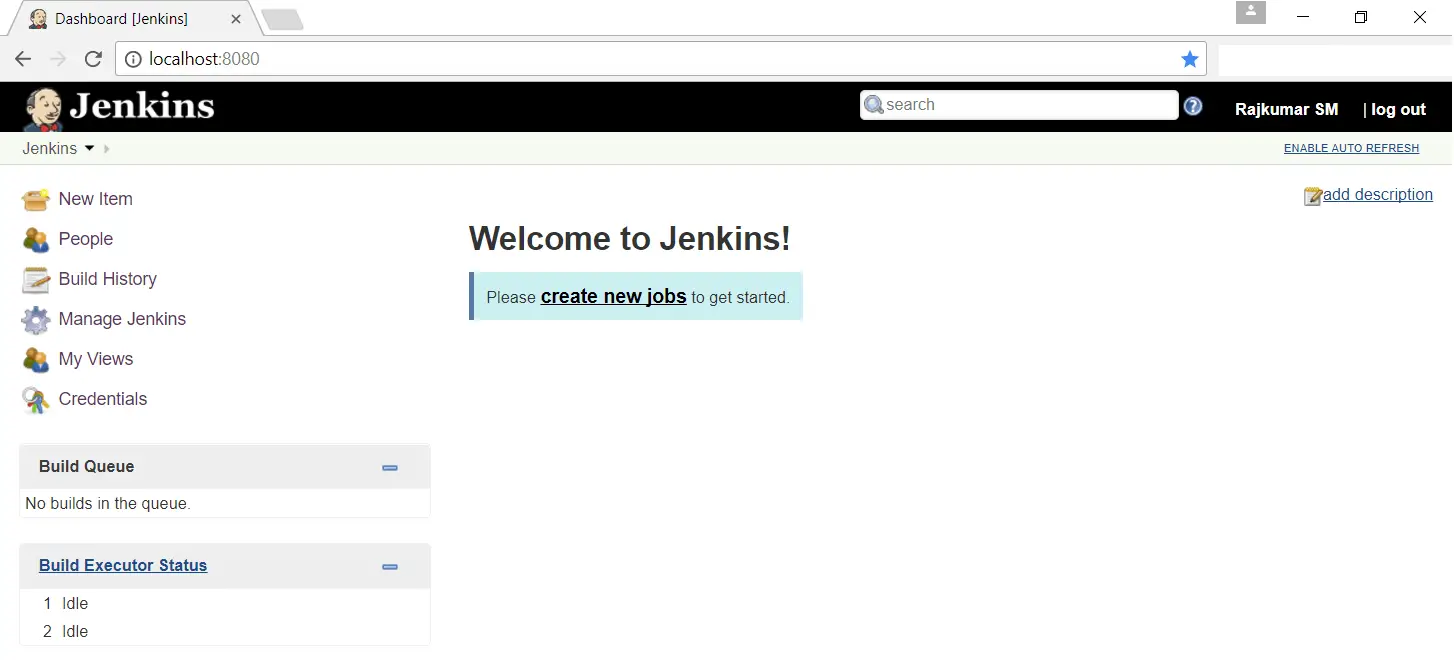Image resolution: width=1454 pixels, height=660 pixels.
Task: Click the New Item box icon
Action: pos(36,199)
